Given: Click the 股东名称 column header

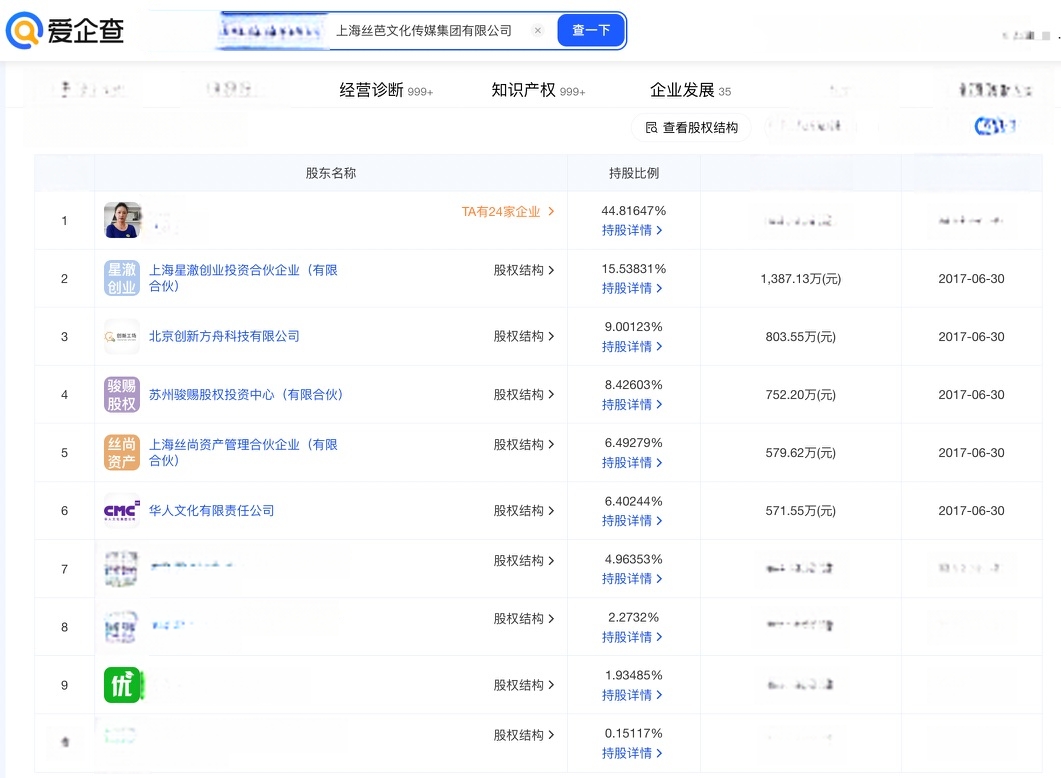Looking at the screenshot, I should tap(331, 173).
